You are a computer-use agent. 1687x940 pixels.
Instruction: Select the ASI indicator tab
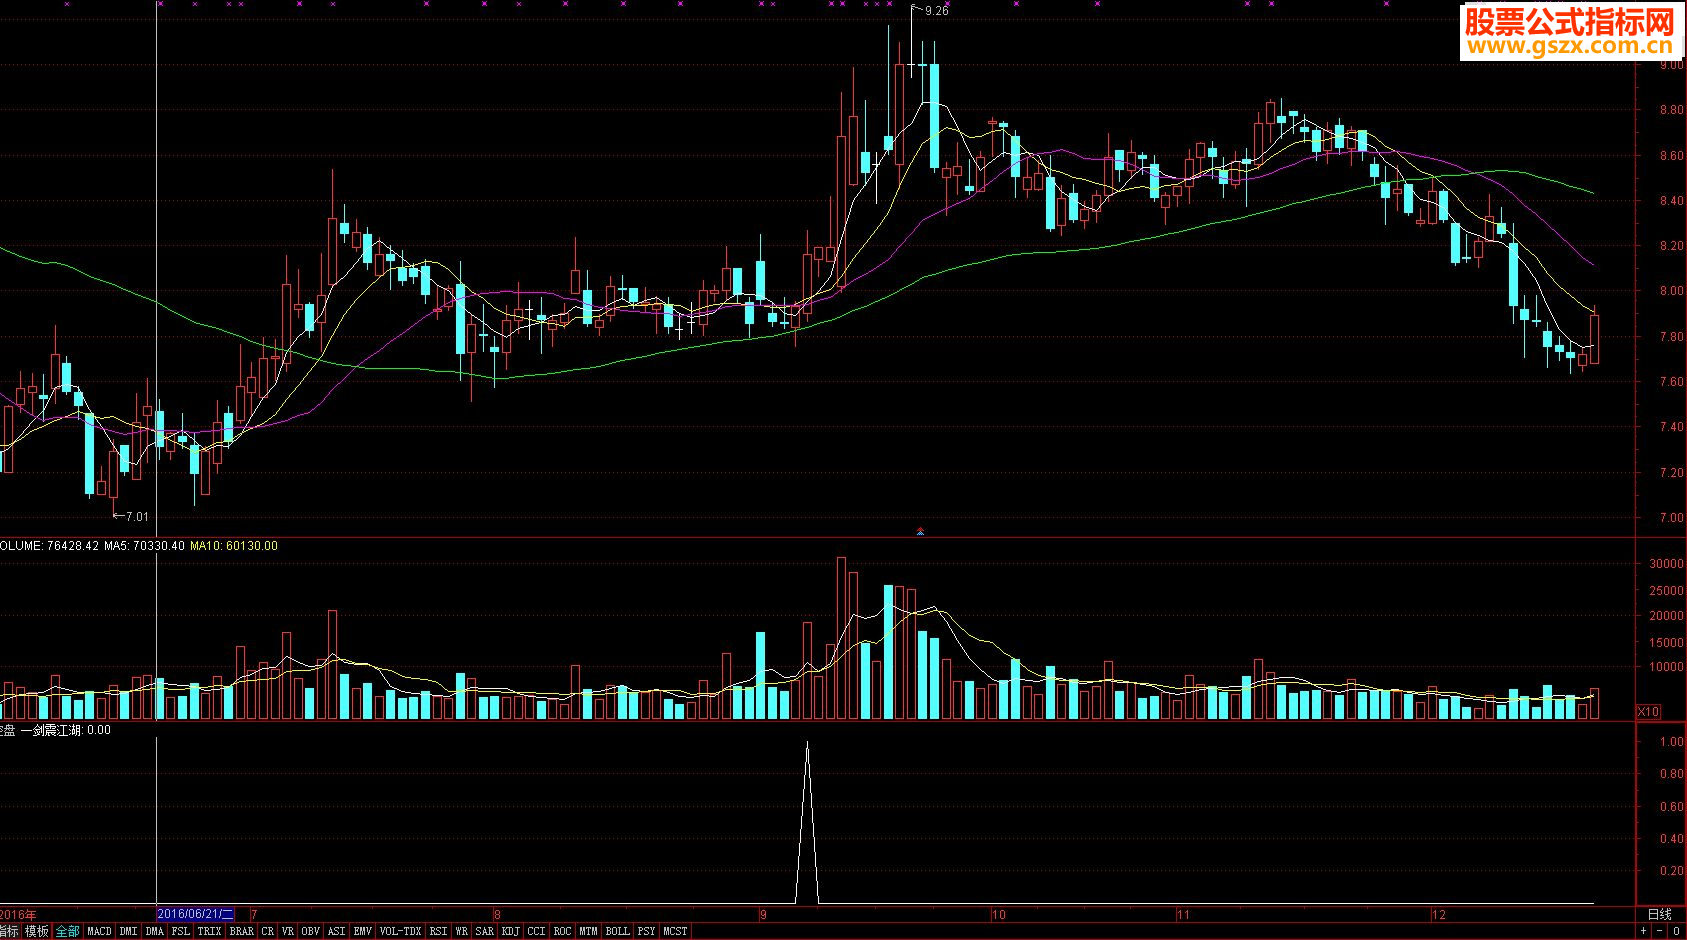(336, 931)
